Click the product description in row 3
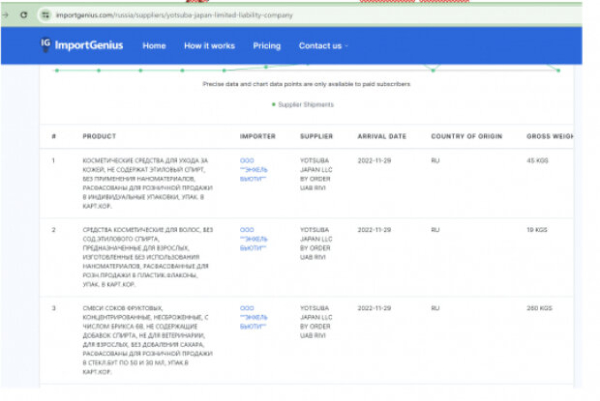600x401 pixels. click(x=147, y=340)
